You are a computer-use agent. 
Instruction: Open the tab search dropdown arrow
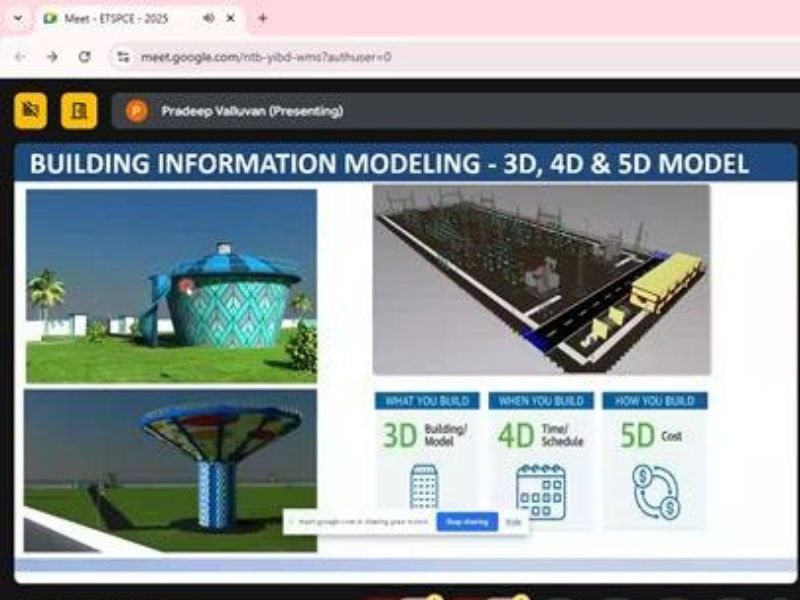[17, 18]
